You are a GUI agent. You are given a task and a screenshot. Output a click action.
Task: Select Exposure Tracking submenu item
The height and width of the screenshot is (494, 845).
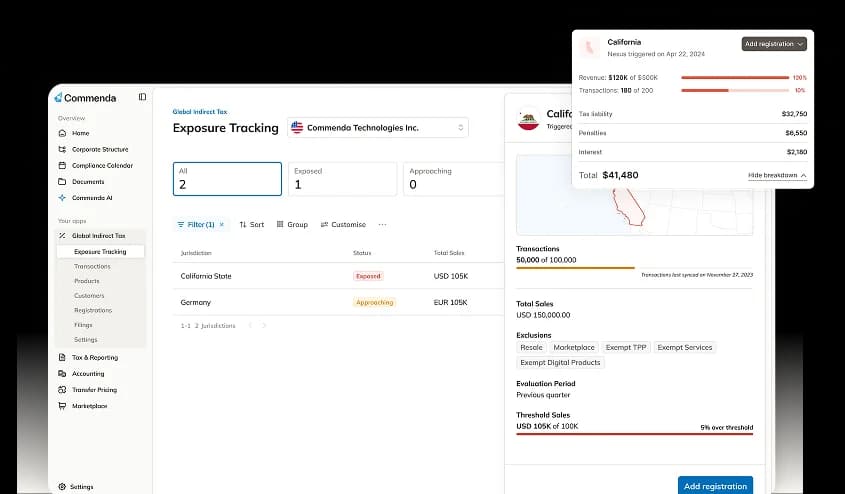point(100,252)
